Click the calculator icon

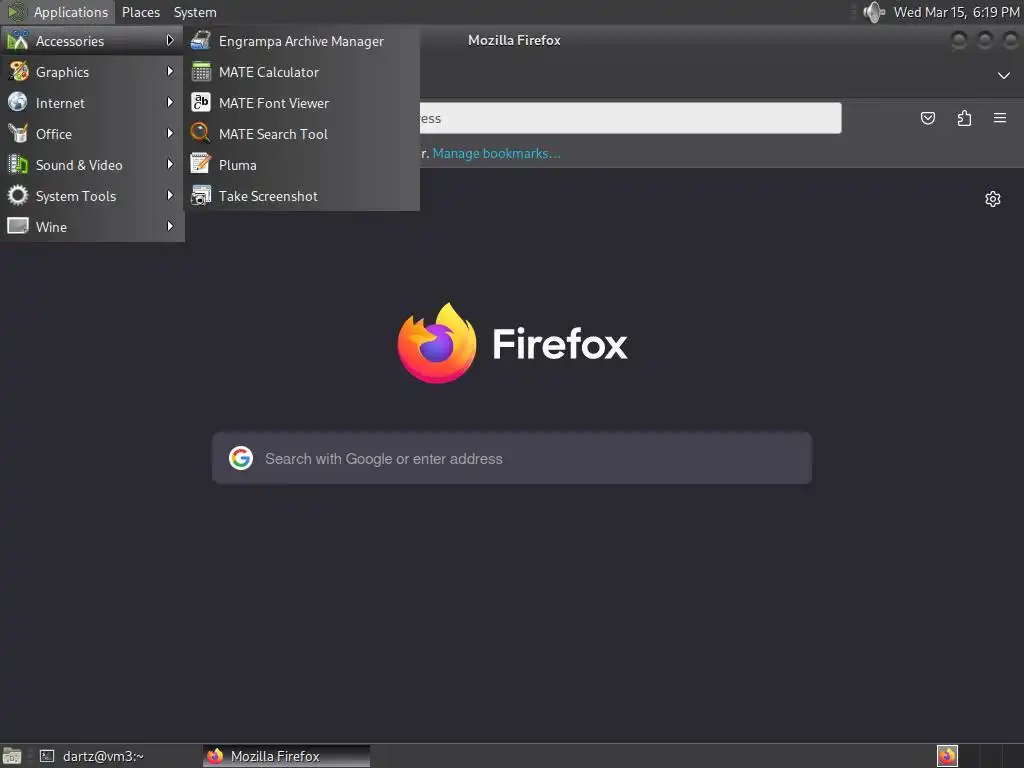(200, 72)
